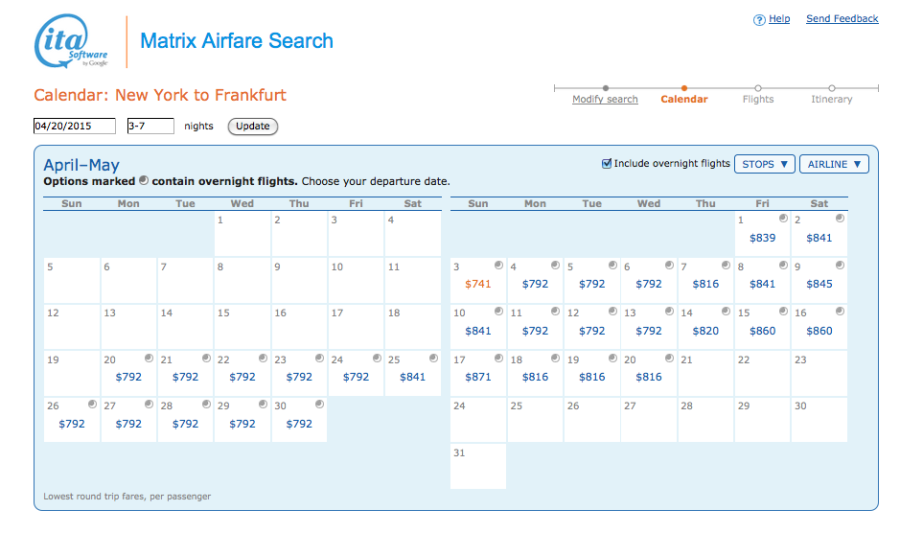Screen dimensions: 900x533
Task: Go to Modify search step
Action: [x=605, y=99]
